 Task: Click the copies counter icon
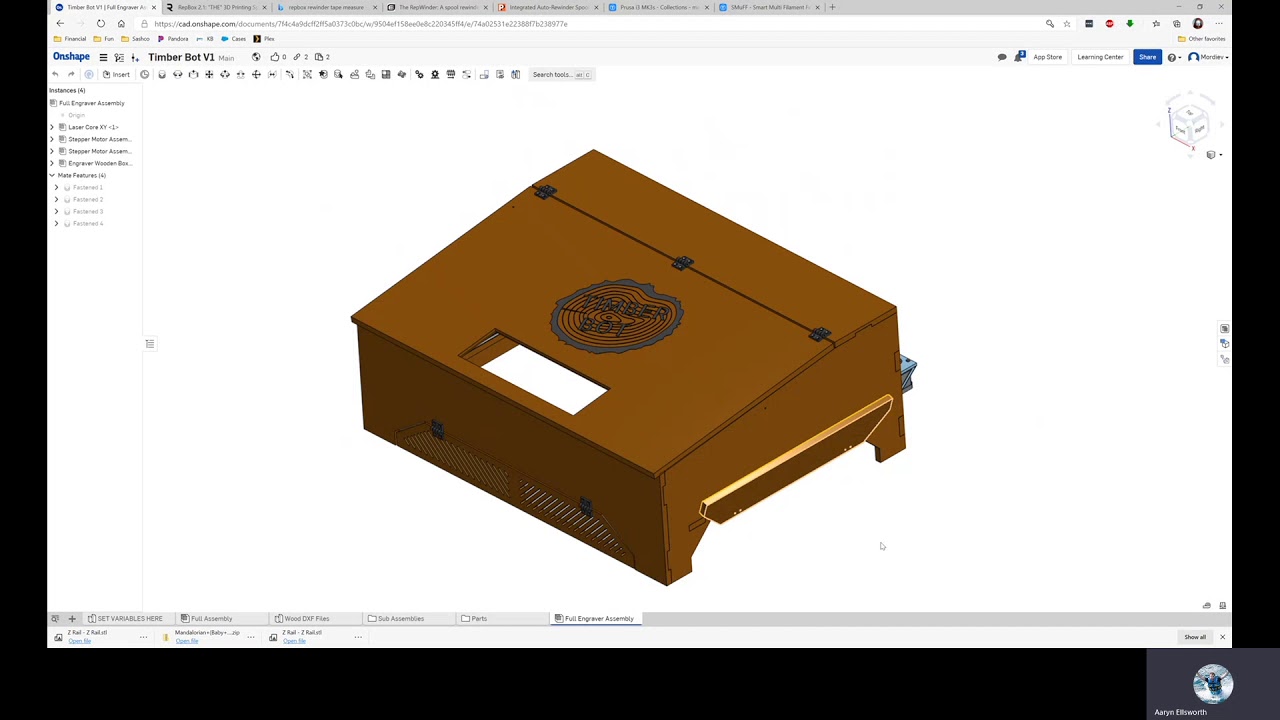322,57
